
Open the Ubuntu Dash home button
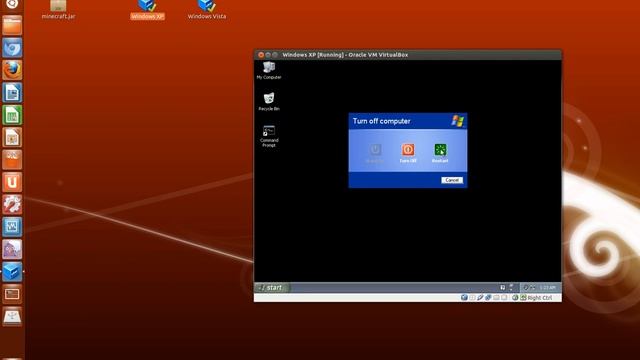pyautogui.click(x=12, y=4)
